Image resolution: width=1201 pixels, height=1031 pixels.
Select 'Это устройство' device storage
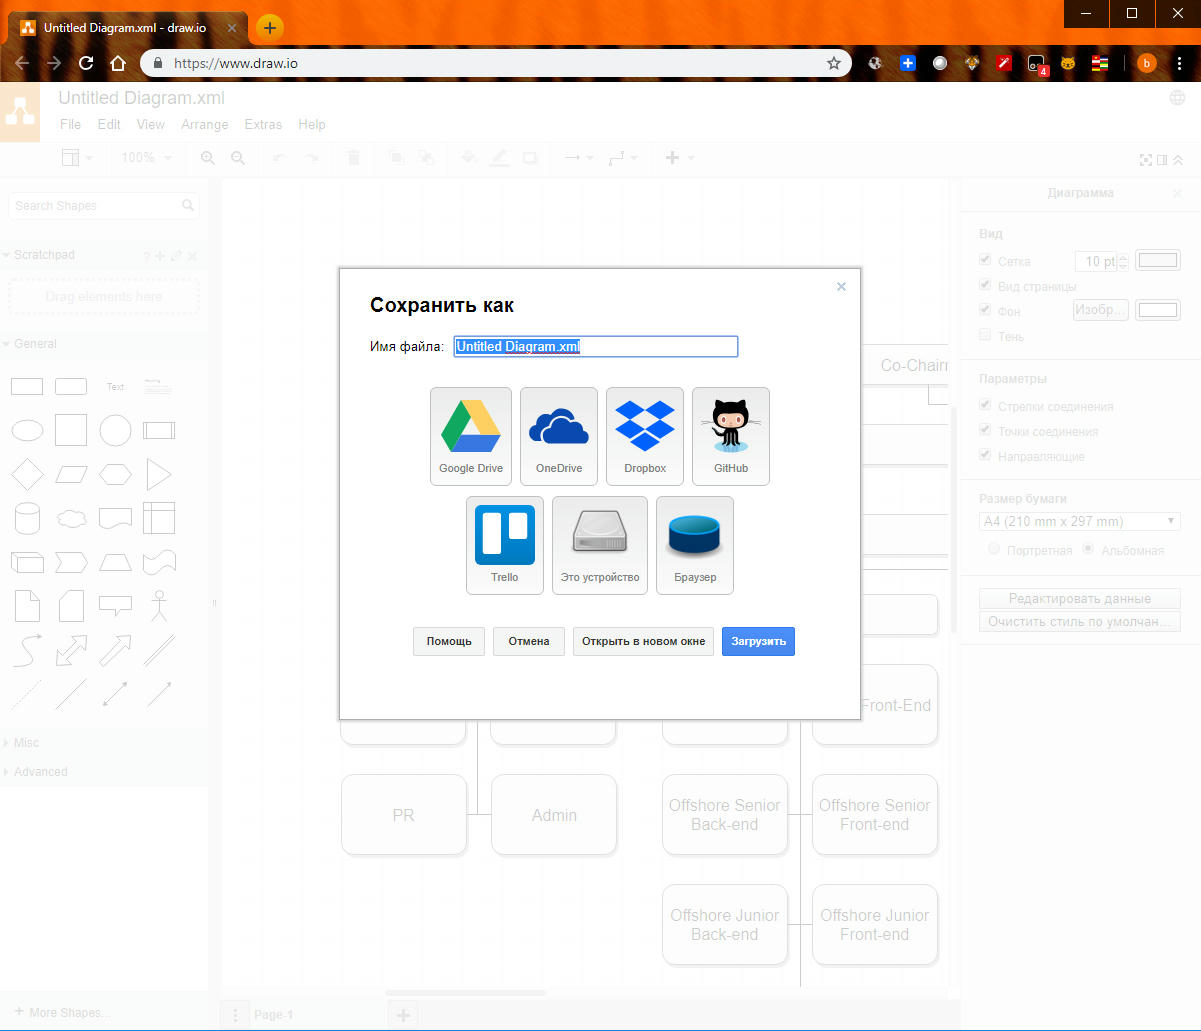(x=600, y=545)
